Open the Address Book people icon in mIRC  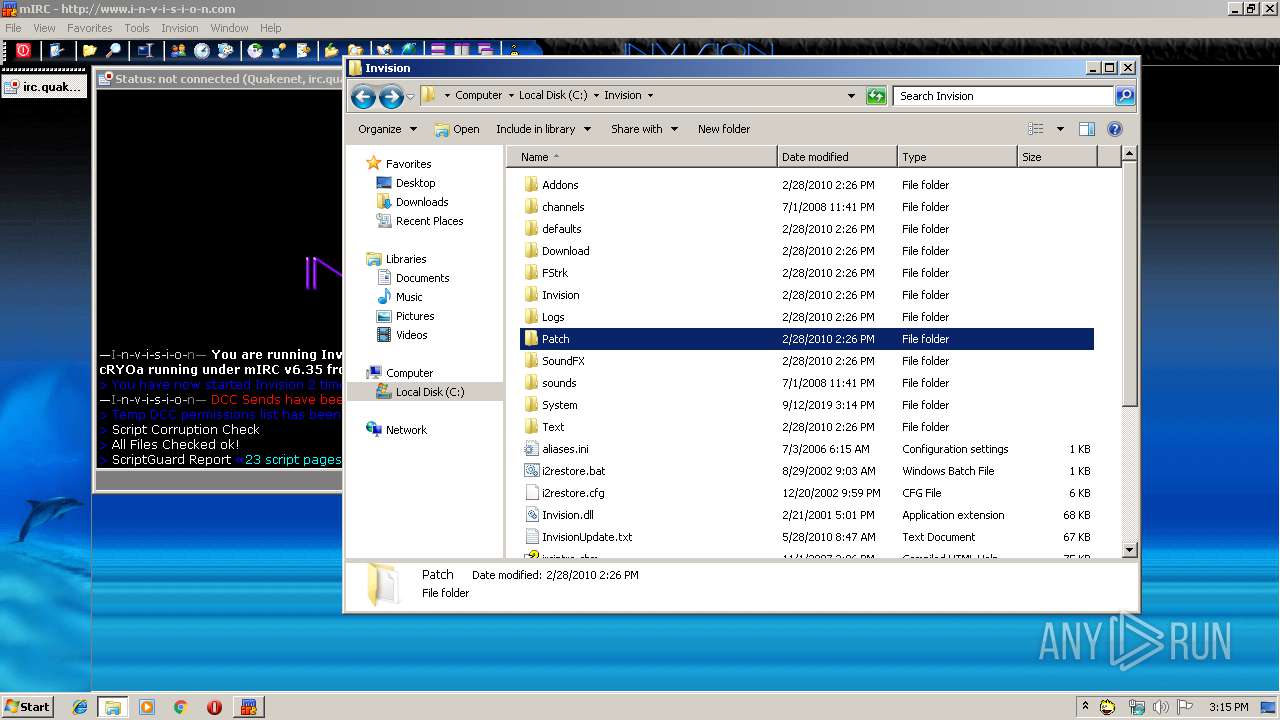tap(178, 50)
